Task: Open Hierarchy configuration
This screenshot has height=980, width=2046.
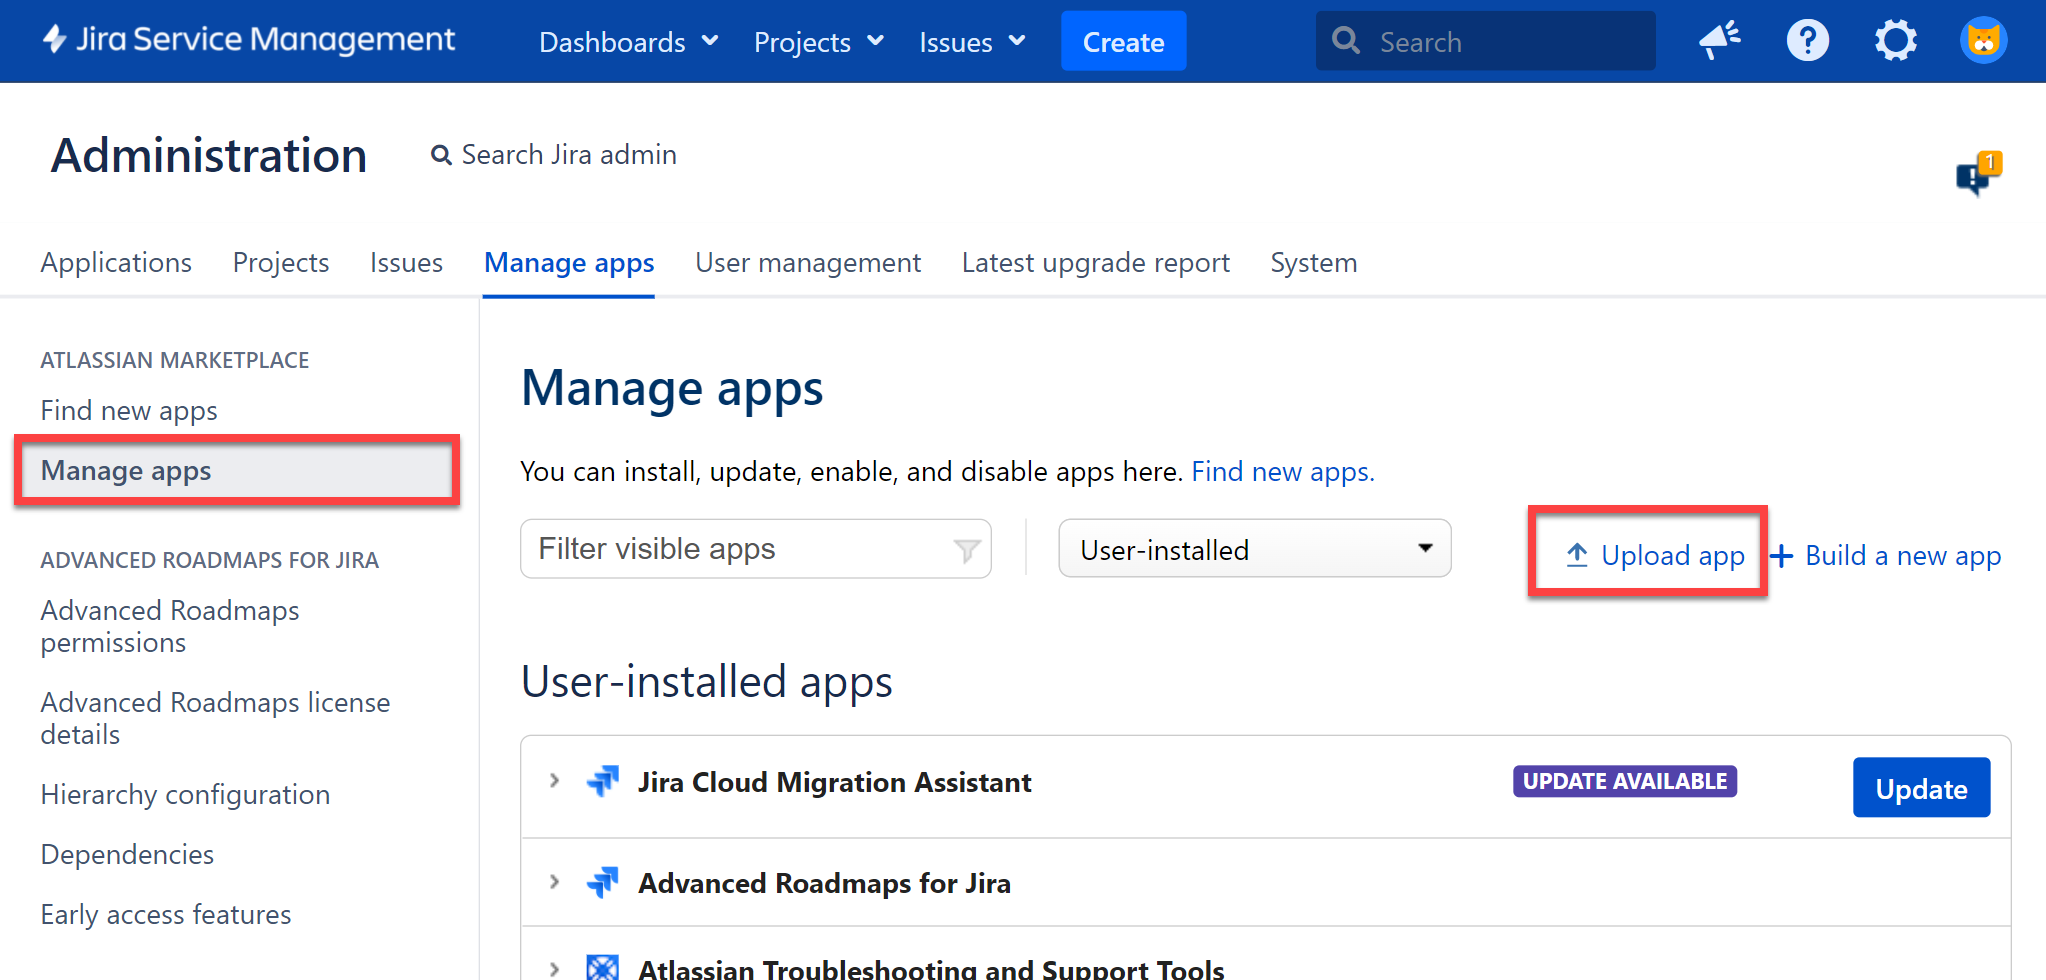Action: pos(185,794)
